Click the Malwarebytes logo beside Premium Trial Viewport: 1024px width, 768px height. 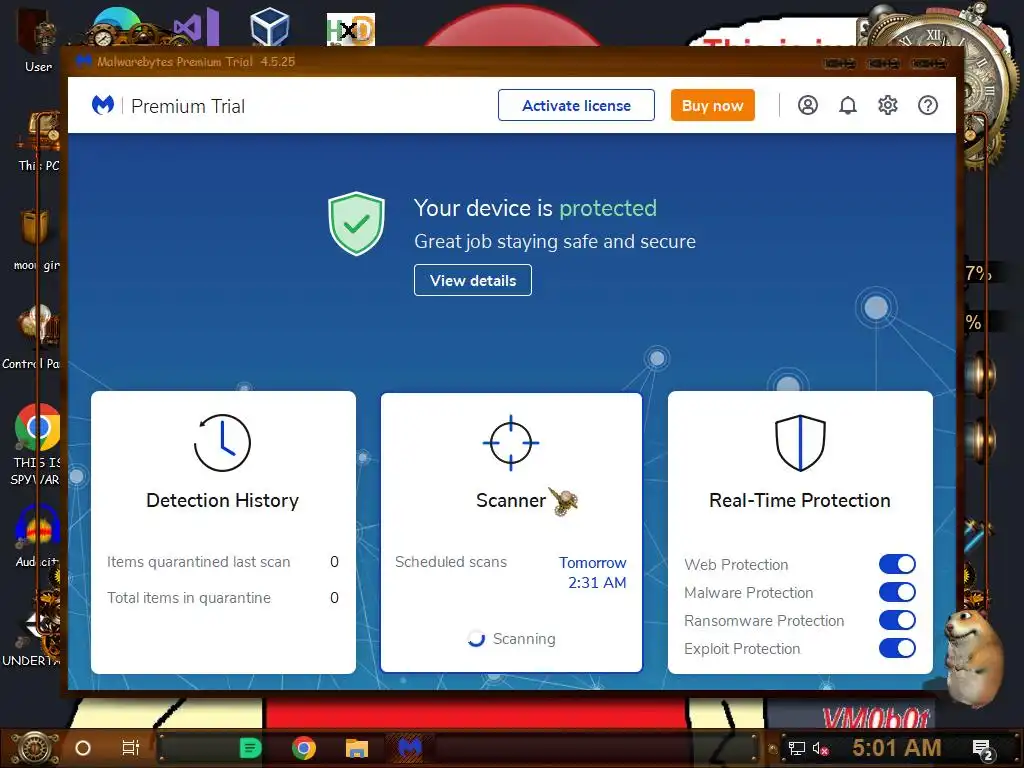[103, 105]
